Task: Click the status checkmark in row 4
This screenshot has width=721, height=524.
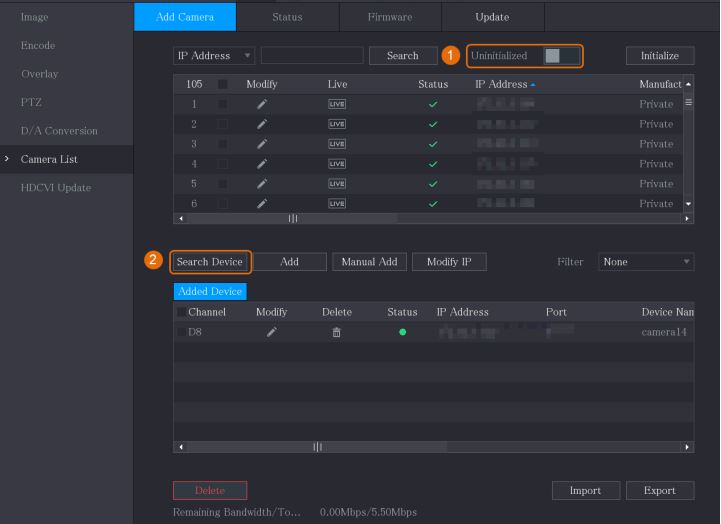Action: (x=433, y=164)
